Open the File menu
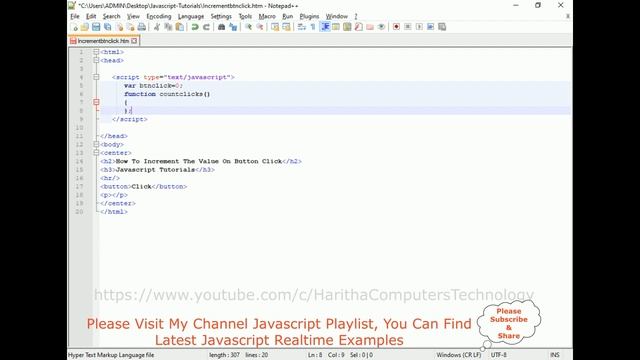This screenshot has width=640, height=360. [75, 16]
